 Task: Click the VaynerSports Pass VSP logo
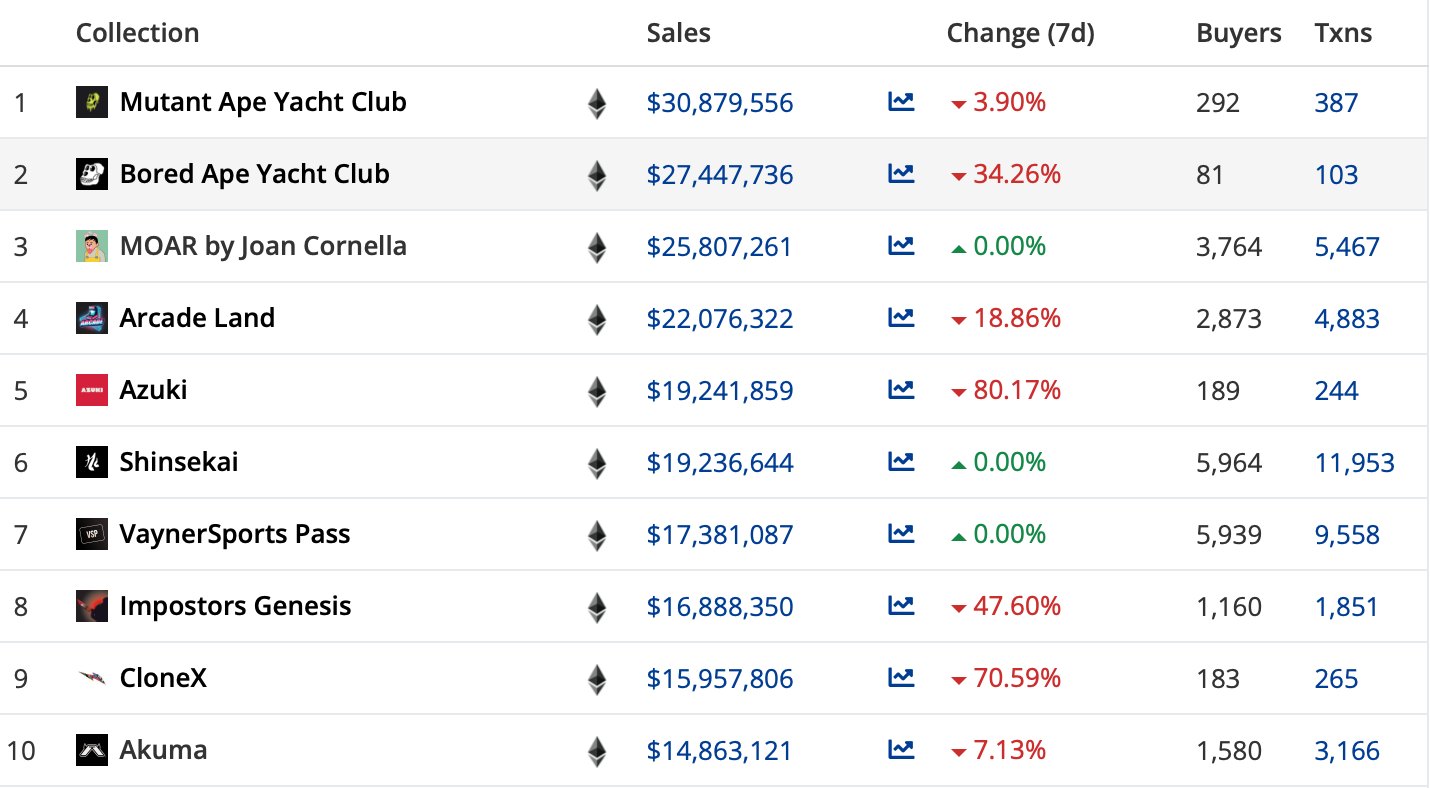pyautogui.click(x=92, y=534)
